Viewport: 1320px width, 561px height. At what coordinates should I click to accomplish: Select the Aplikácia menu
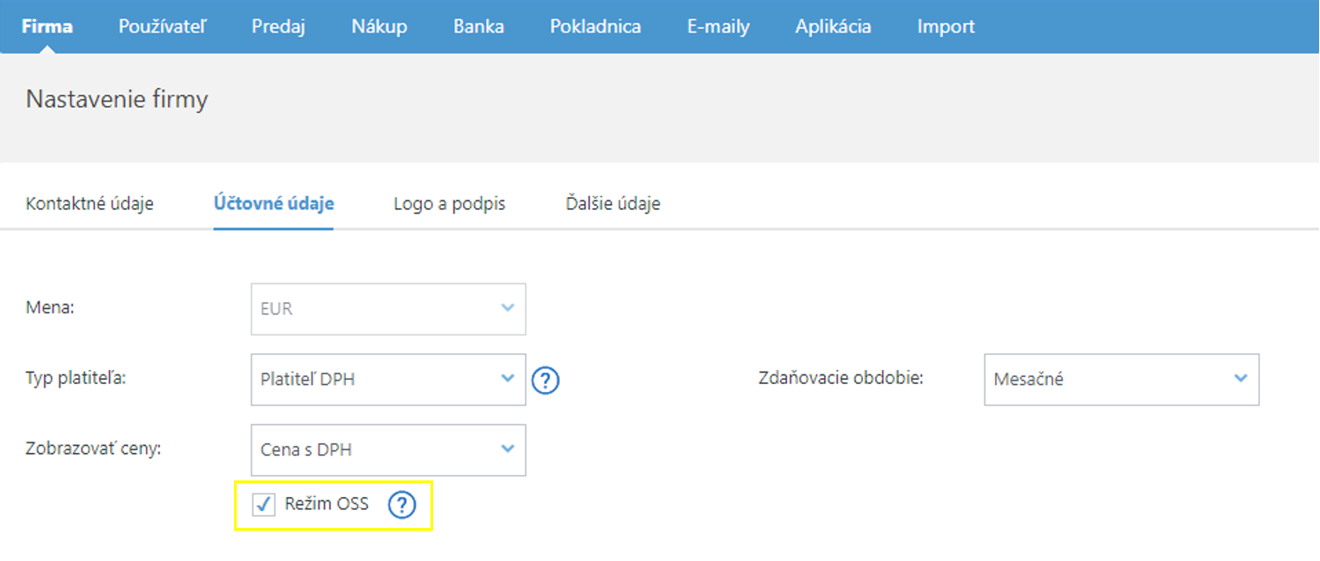pos(833,27)
